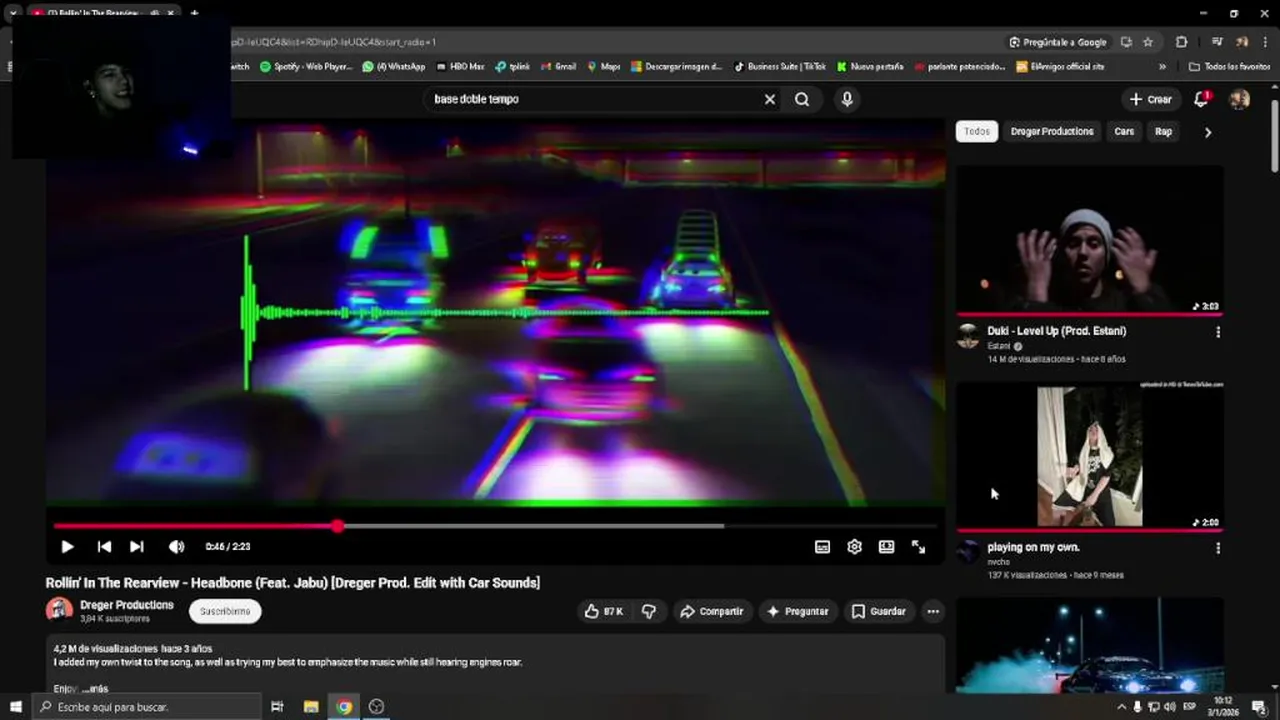The width and height of the screenshot is (1280, 720).
Task: Dislike the video with thumbs down
Action: pos(649,611)
